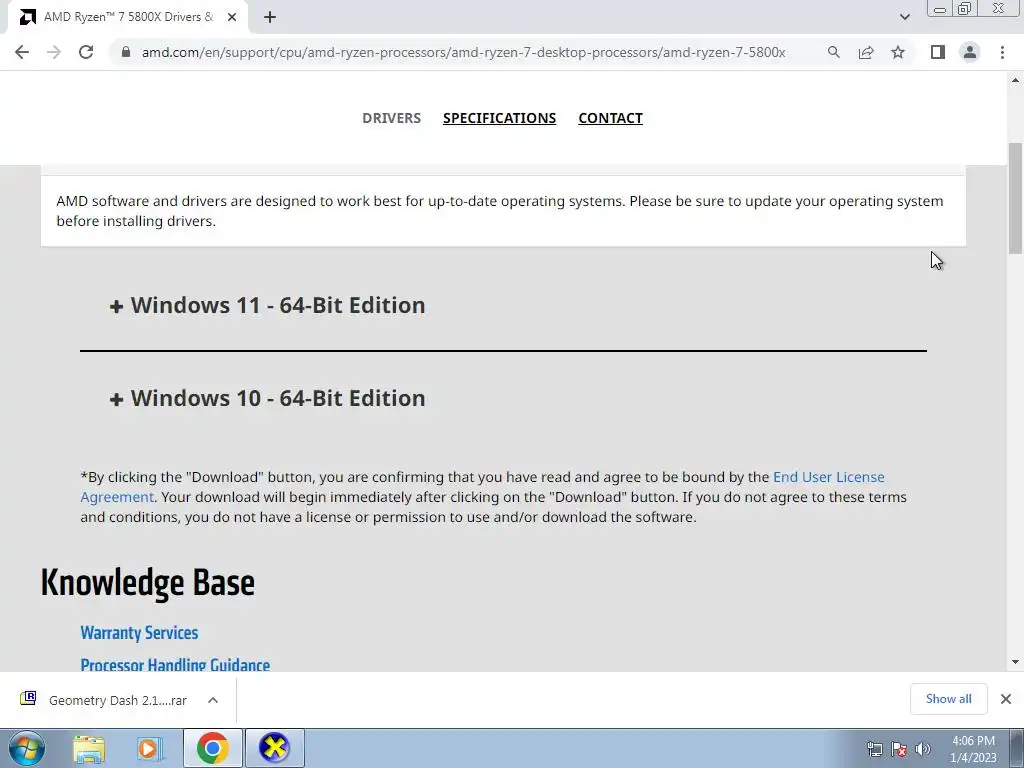
Task: Click the zoom magnifier icon in address bar
Action: pos(833,52)
